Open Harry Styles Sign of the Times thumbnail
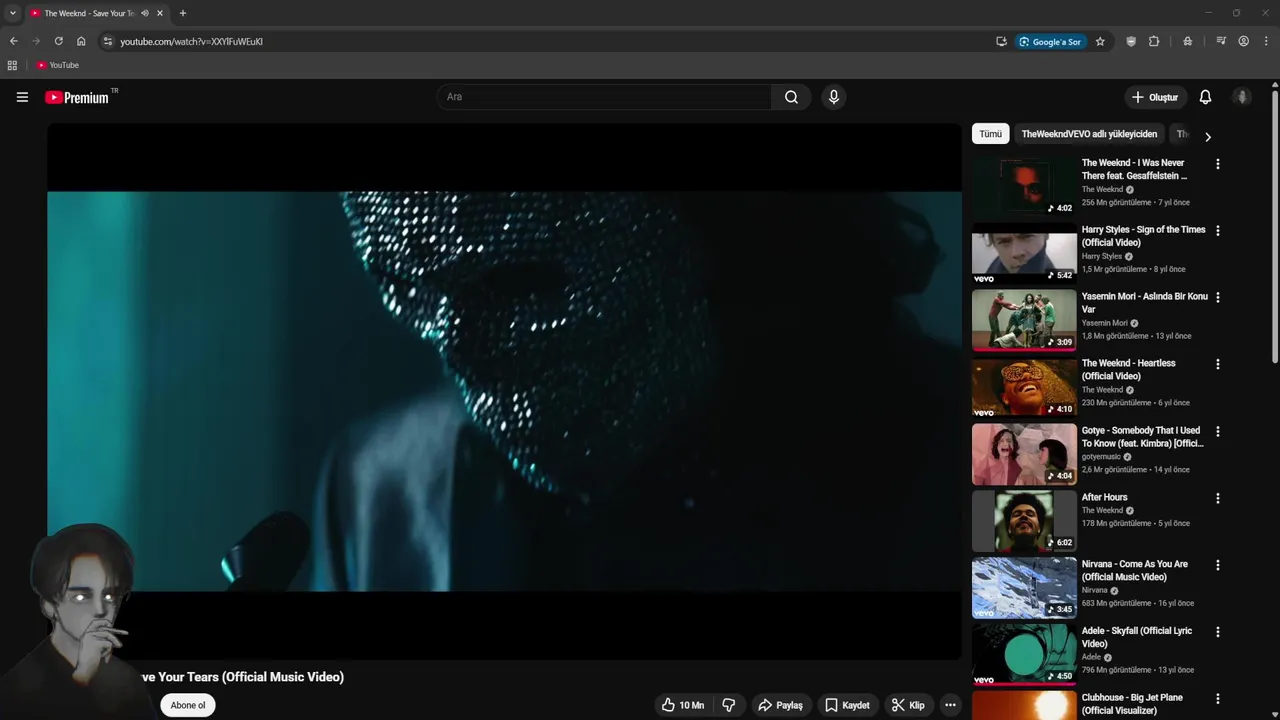 (1024, 252)
